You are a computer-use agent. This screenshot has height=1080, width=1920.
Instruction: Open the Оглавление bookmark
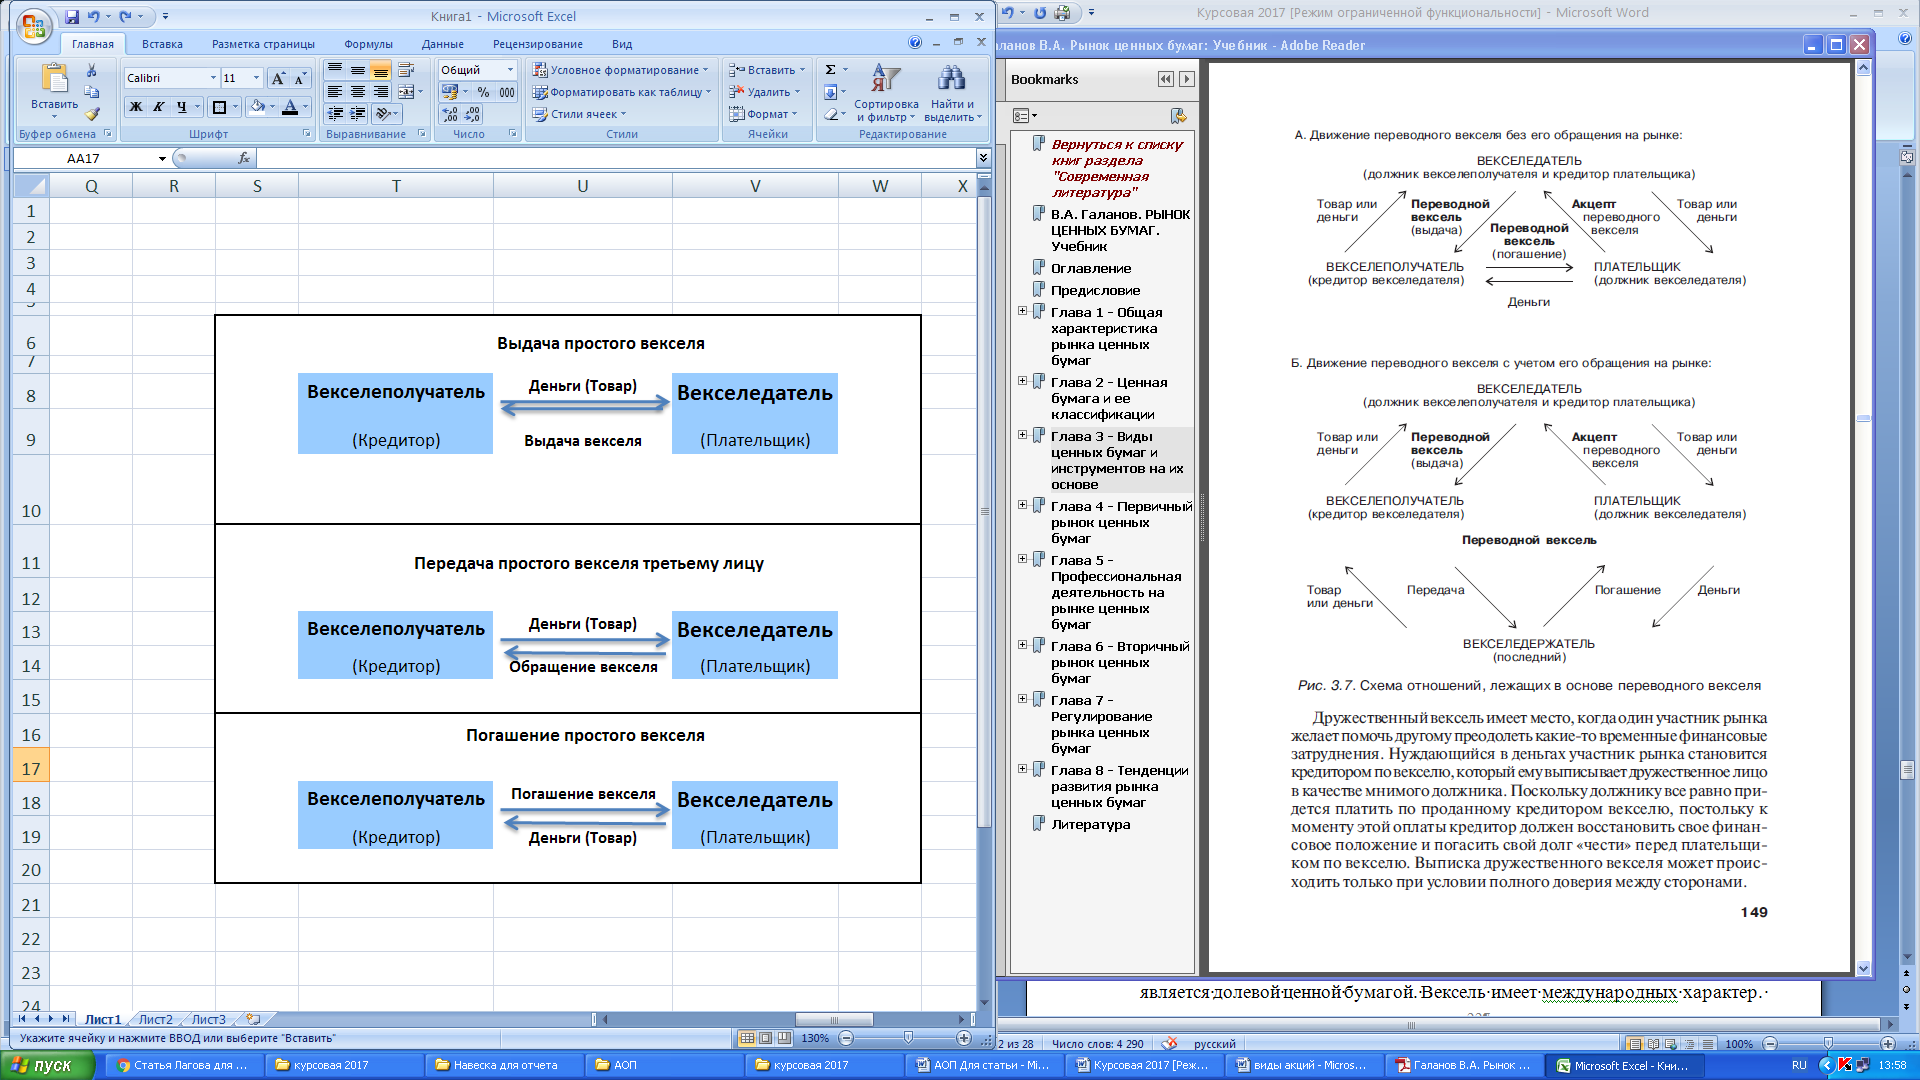click(x=1091, y=268)
